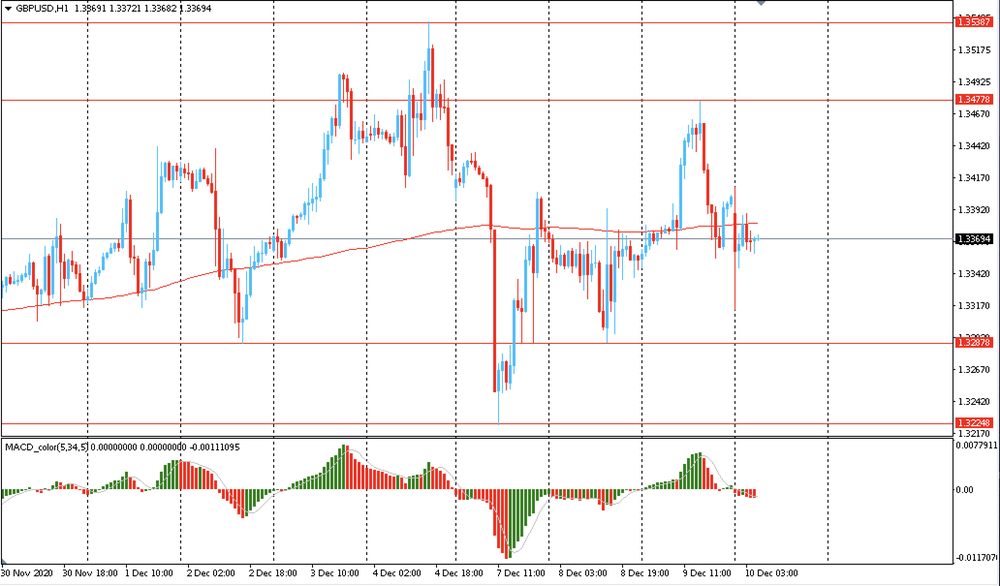This screenshot has height=586, width=1000.
Task: Click the 4 Dec 02:00 time label
Action: 397,573
